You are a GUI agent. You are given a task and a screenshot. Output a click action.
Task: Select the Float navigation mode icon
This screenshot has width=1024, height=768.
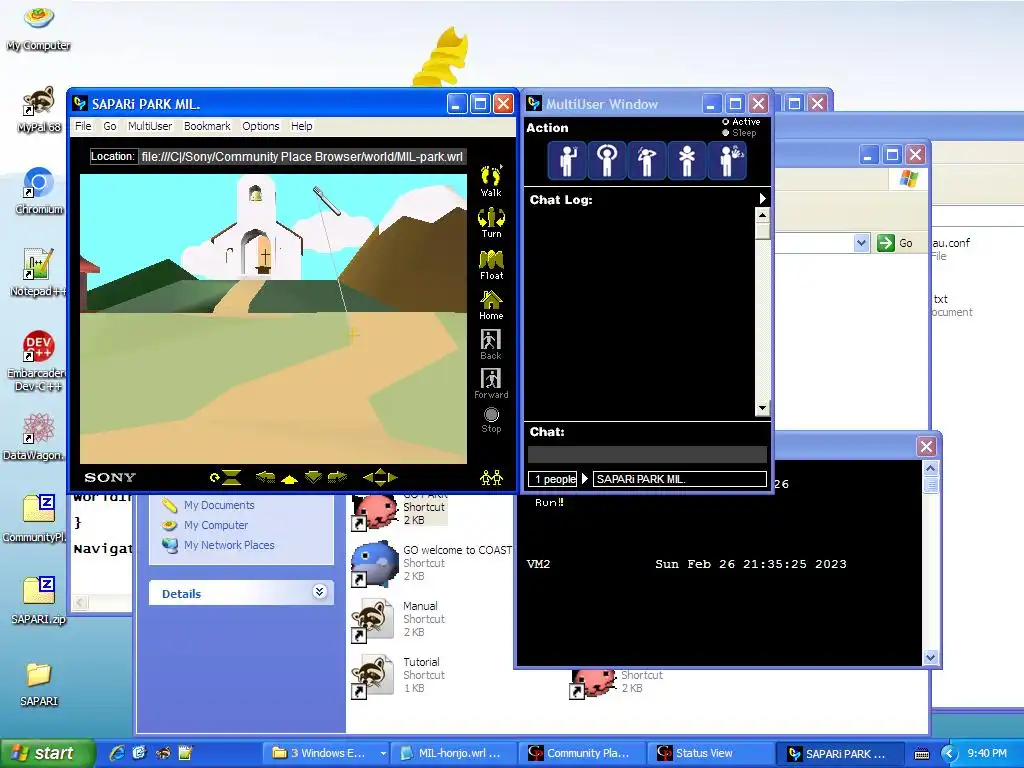coord(491,264)
